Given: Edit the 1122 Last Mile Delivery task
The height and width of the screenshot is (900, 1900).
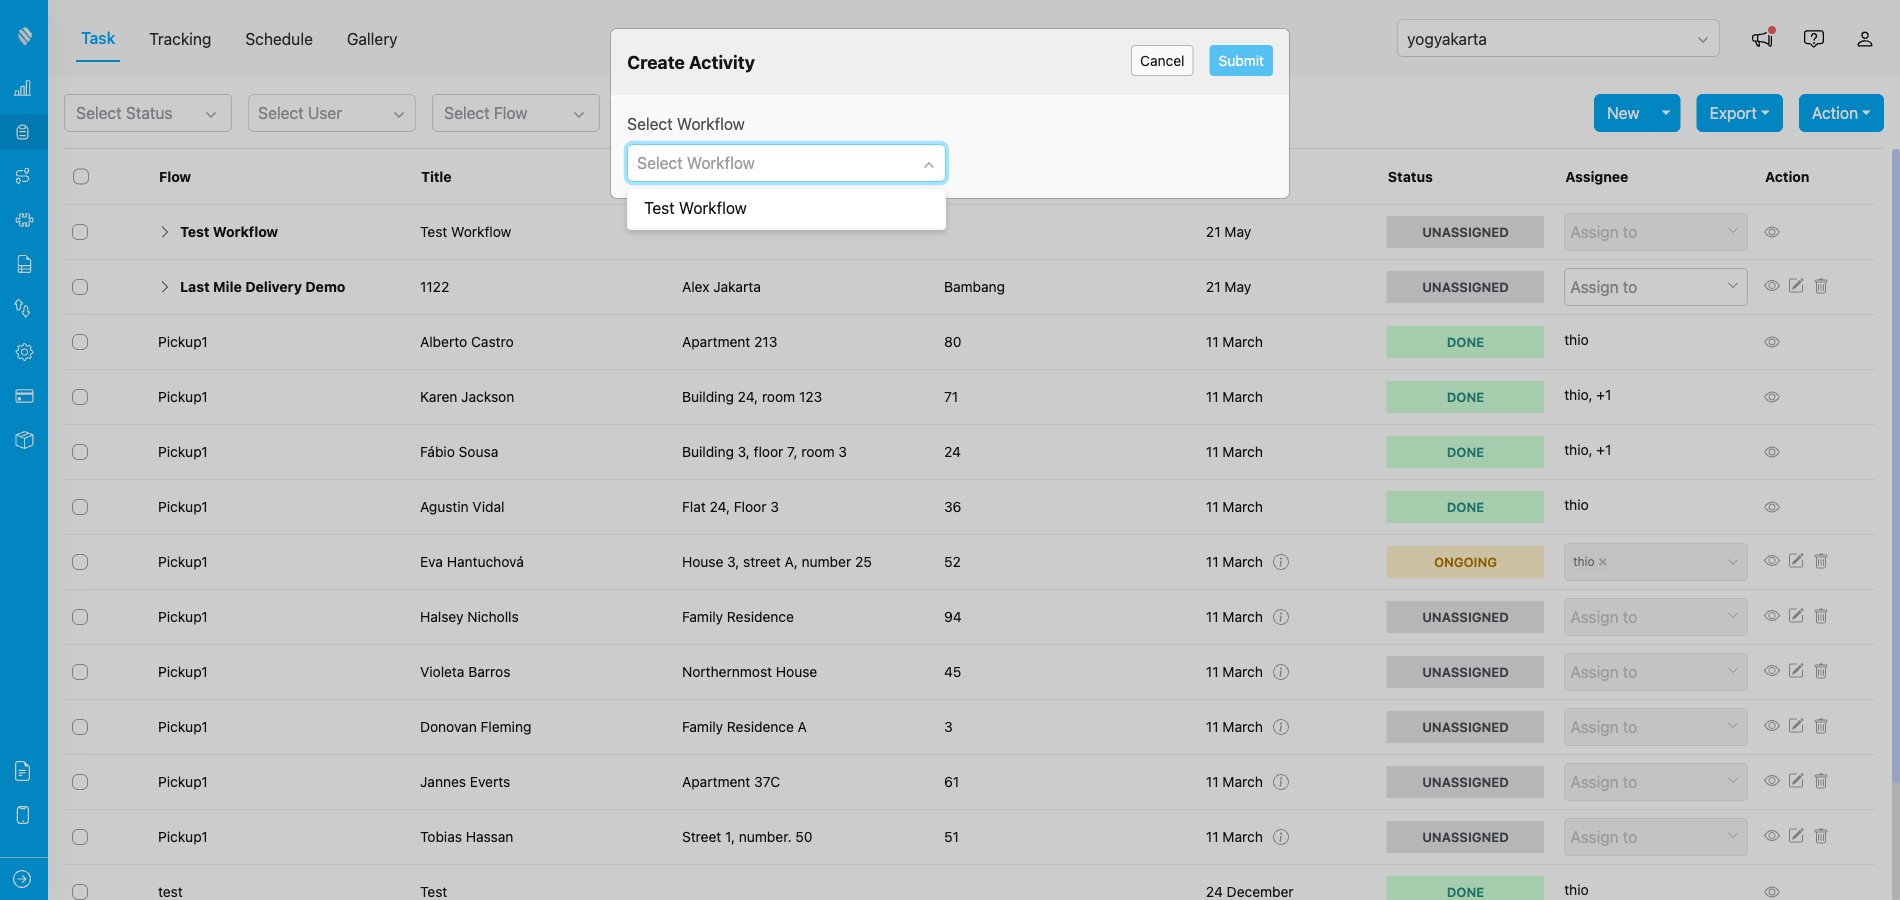Looking at the screenshot, I should [x=1796, y=286].
